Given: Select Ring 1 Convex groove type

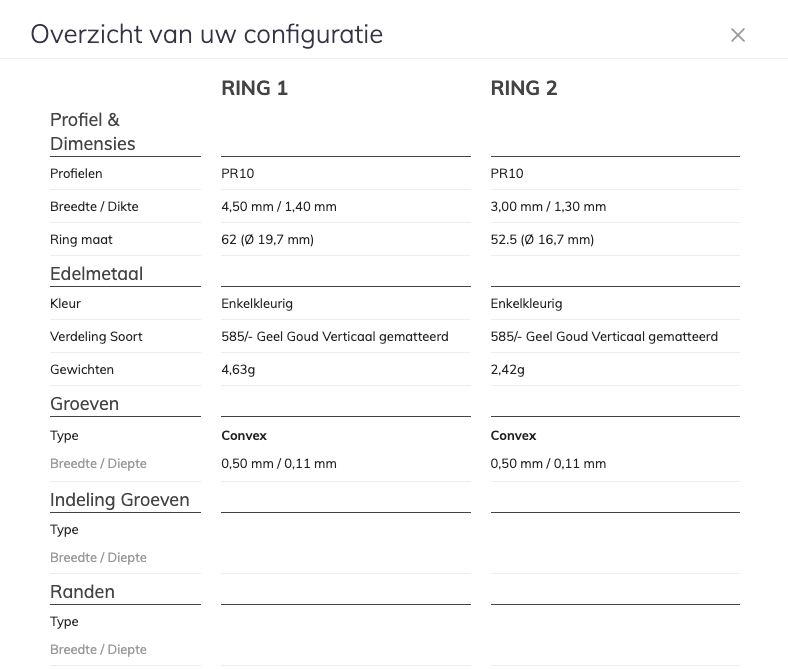Looking at the screenshot, I should (244, 436).
